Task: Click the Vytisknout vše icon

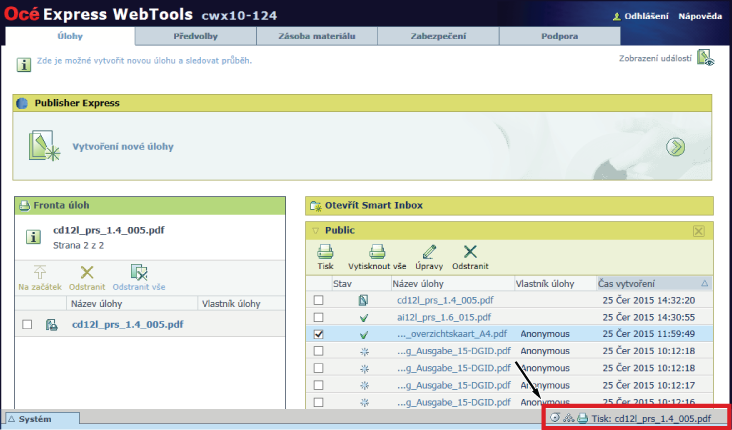Action: tap(377, 252)
